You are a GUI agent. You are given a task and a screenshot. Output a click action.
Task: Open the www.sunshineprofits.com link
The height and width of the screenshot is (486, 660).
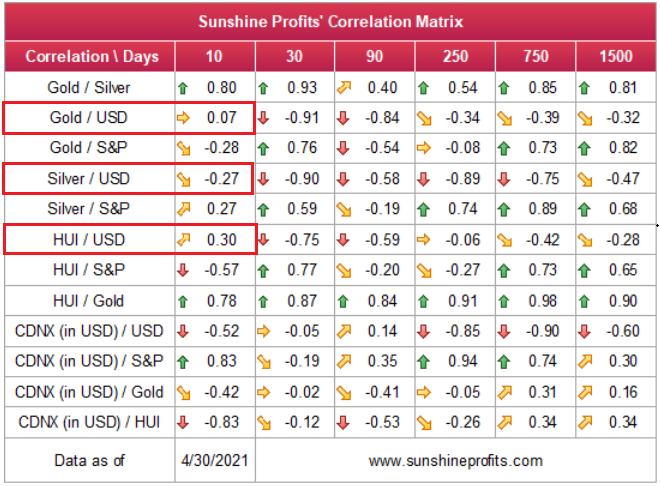coord(455,460)
